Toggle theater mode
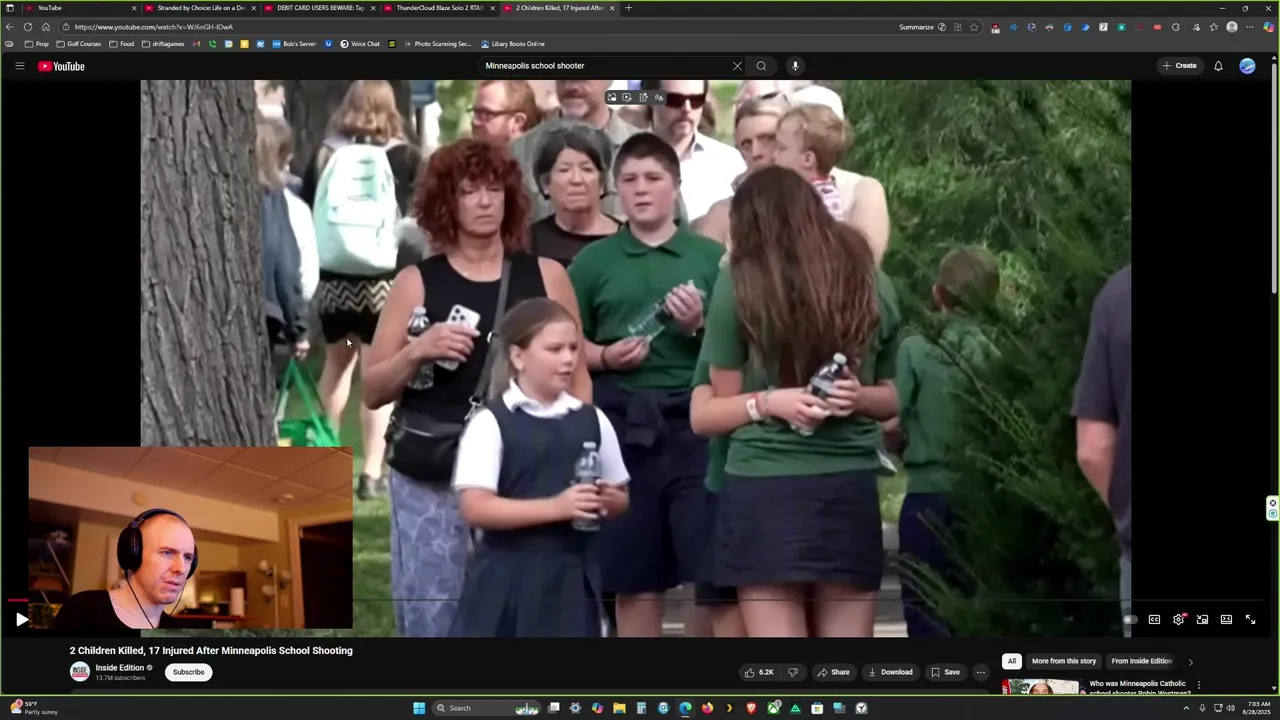 pos(1226,620)
